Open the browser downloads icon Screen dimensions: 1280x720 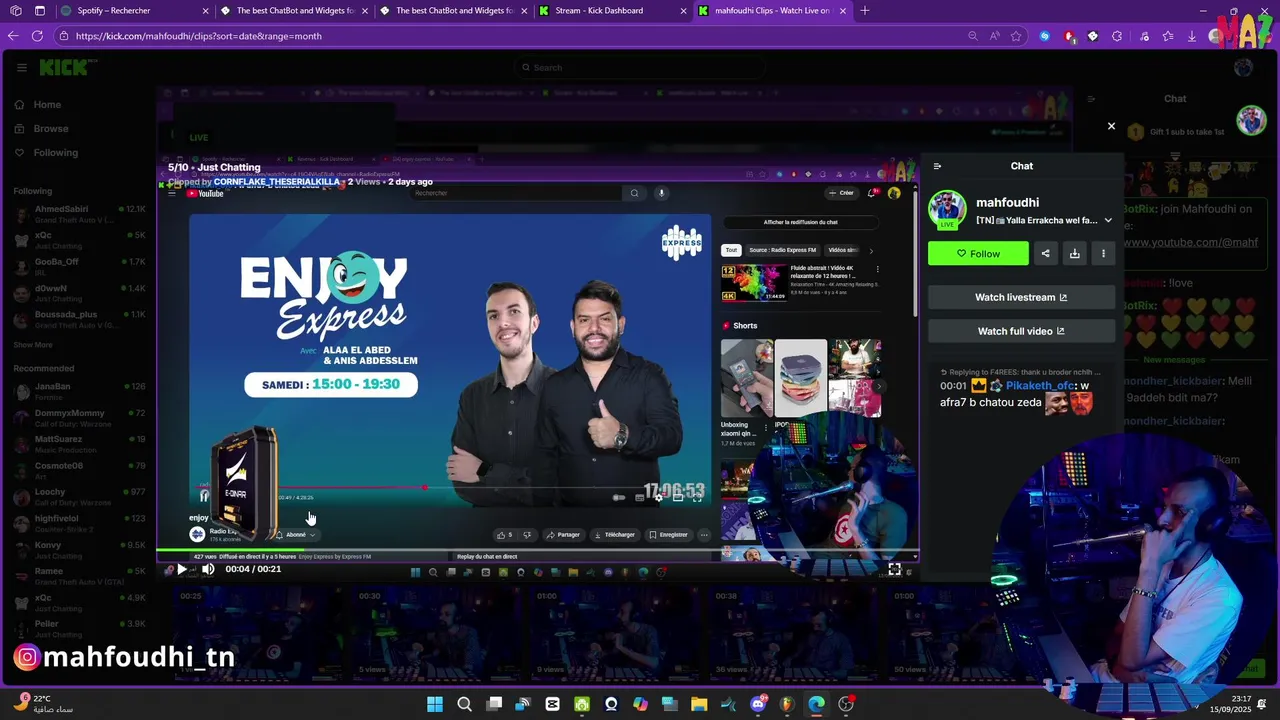[1192, 36]
